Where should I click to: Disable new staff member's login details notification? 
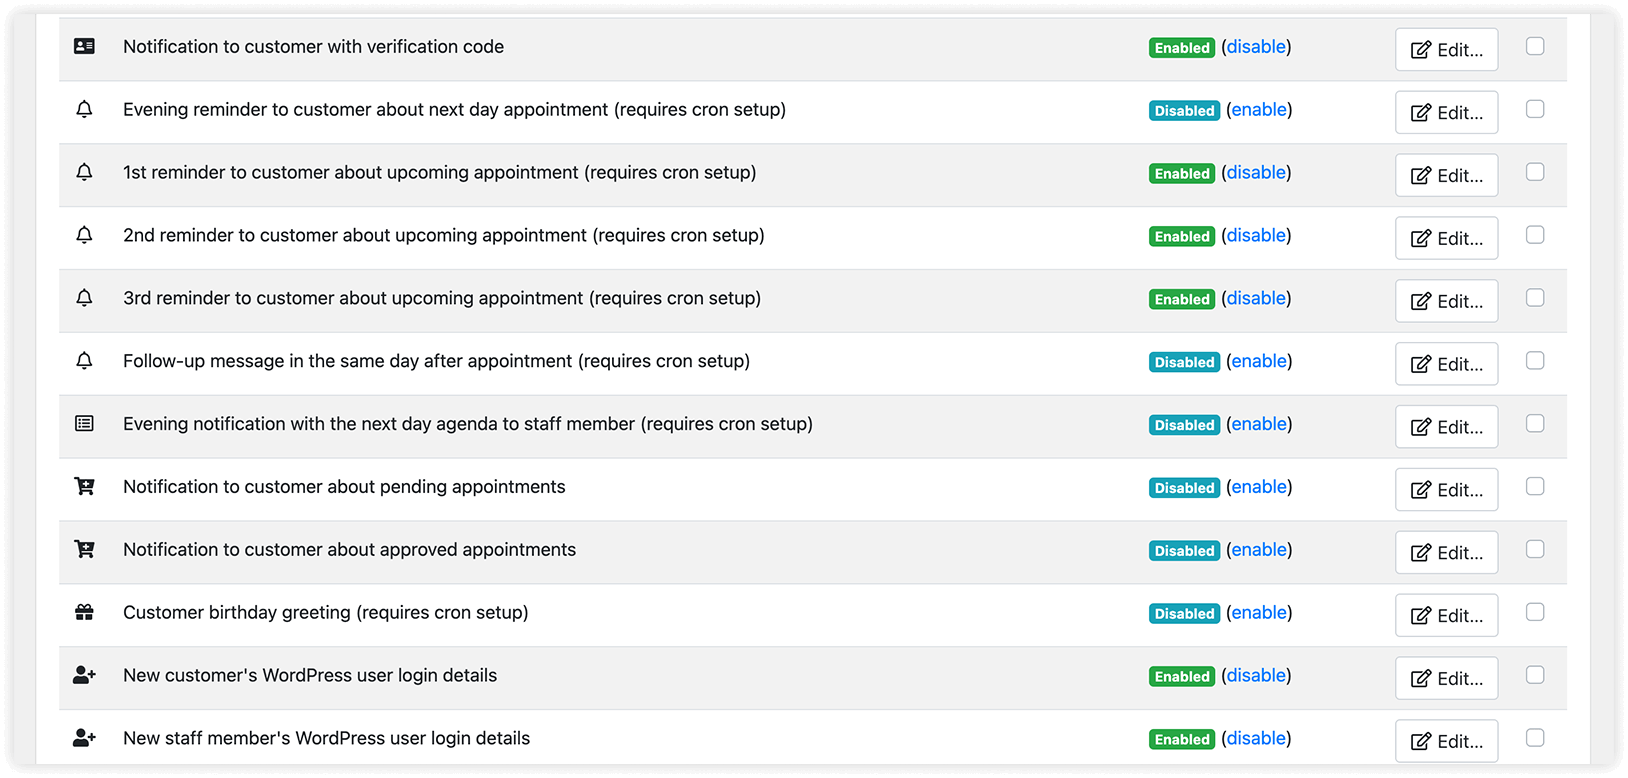pyautogui.click(x=1256, y=739)
